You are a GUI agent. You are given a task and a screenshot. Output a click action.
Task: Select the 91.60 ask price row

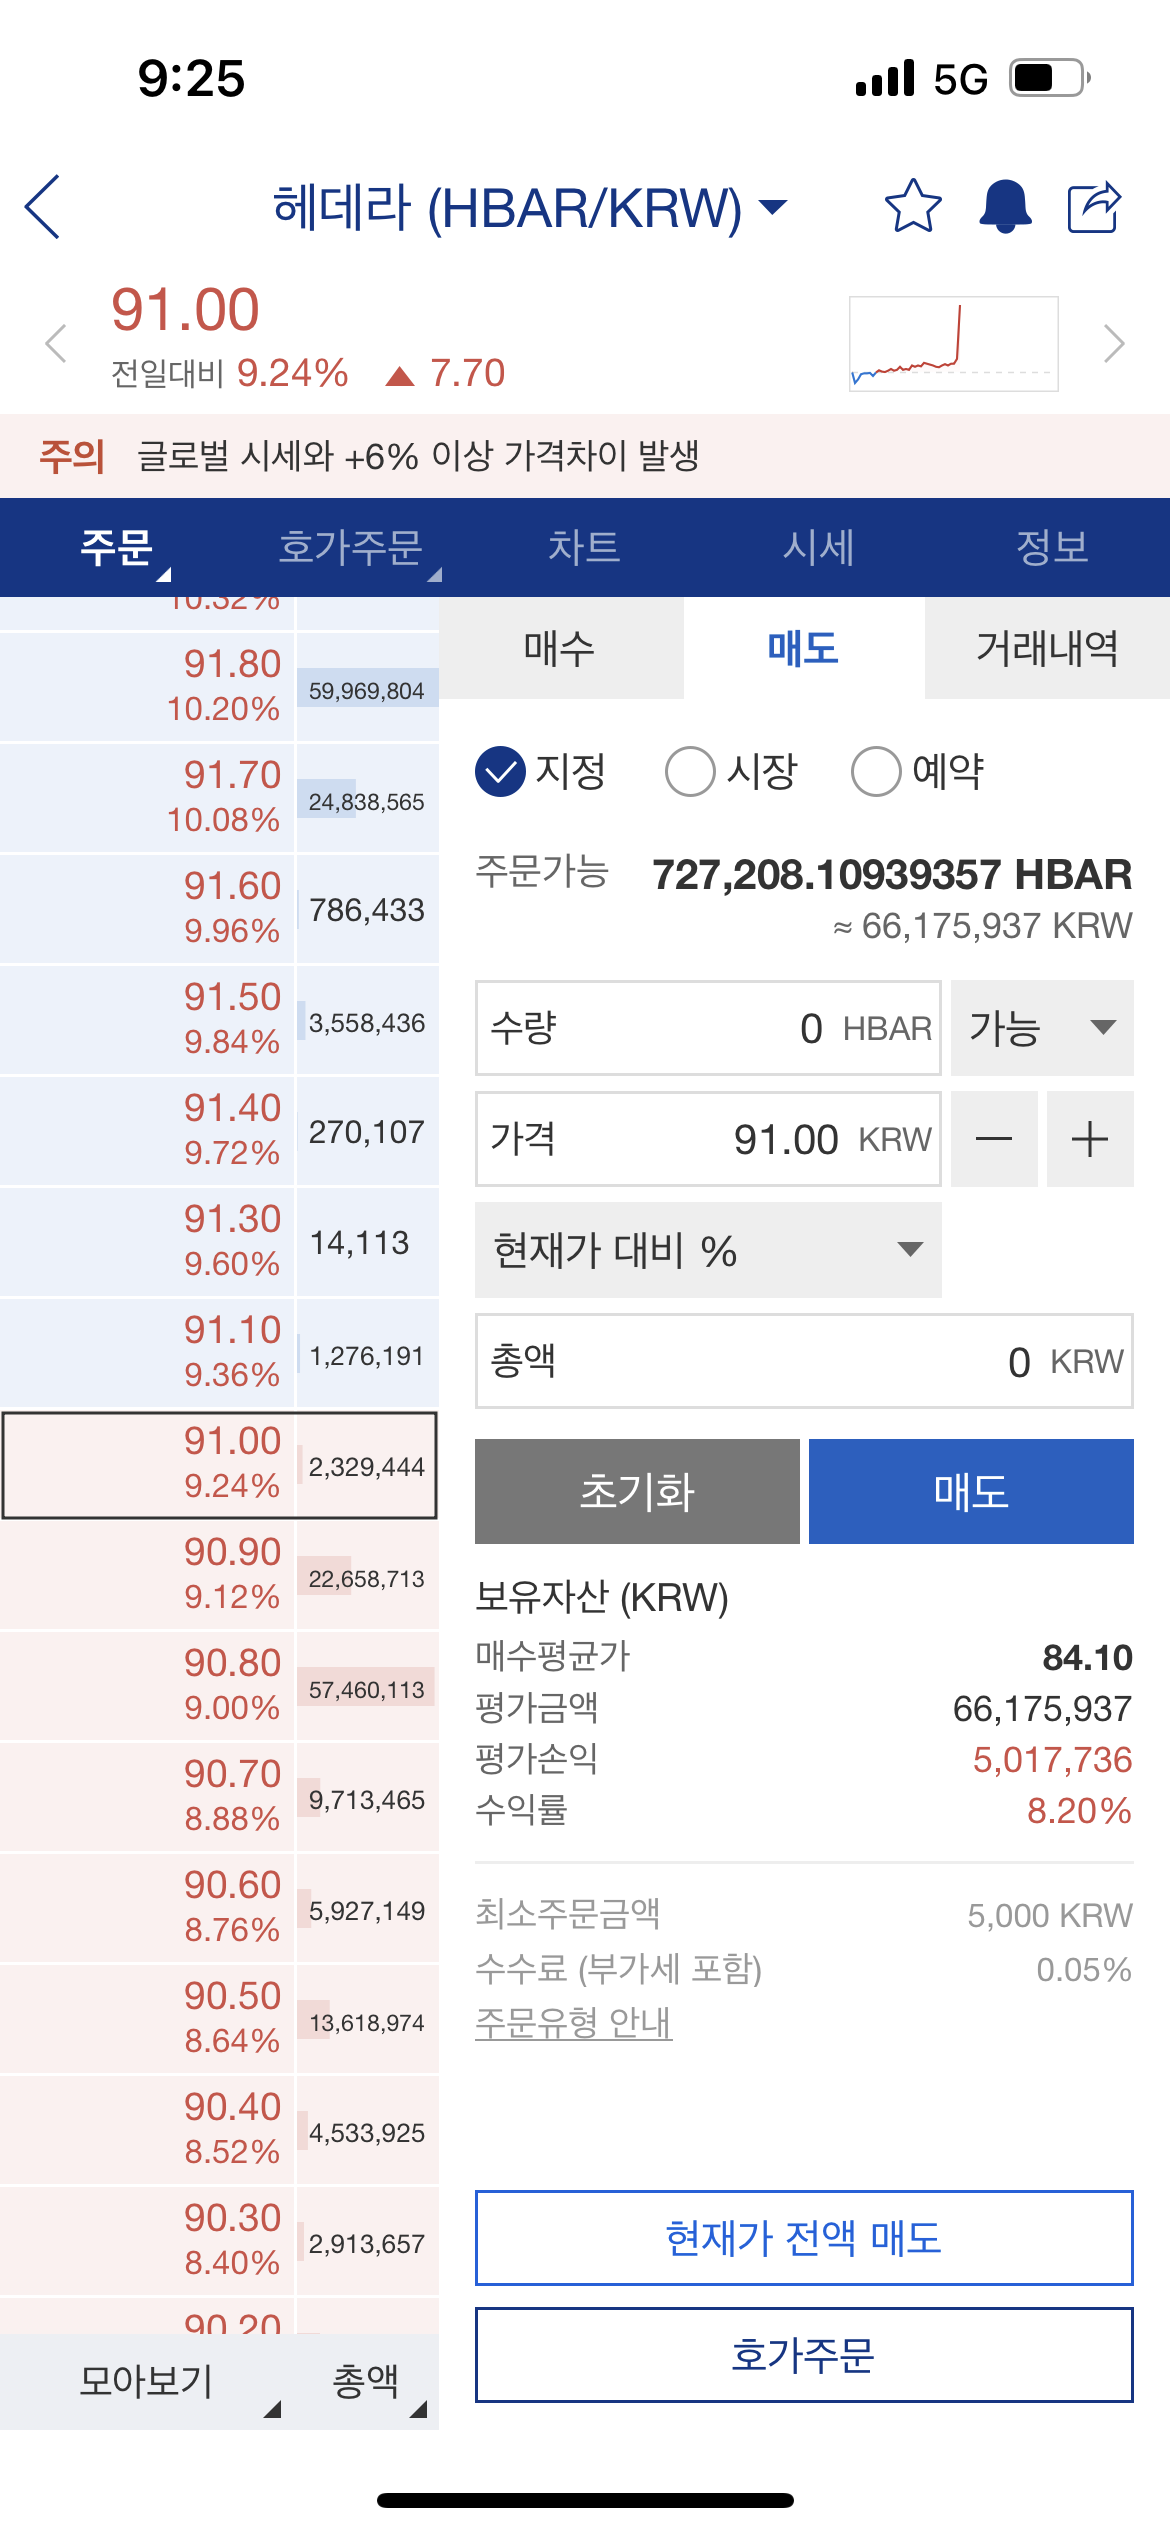click(x=219, y=908)
